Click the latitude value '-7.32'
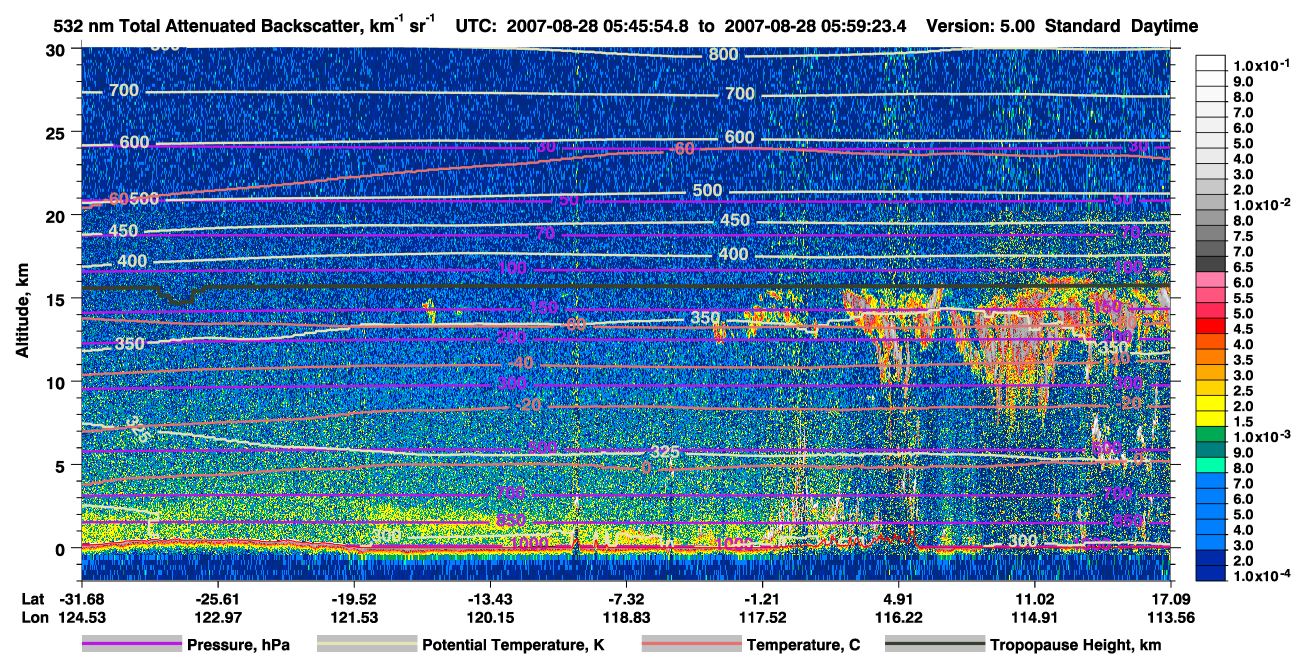 (626, 598)
